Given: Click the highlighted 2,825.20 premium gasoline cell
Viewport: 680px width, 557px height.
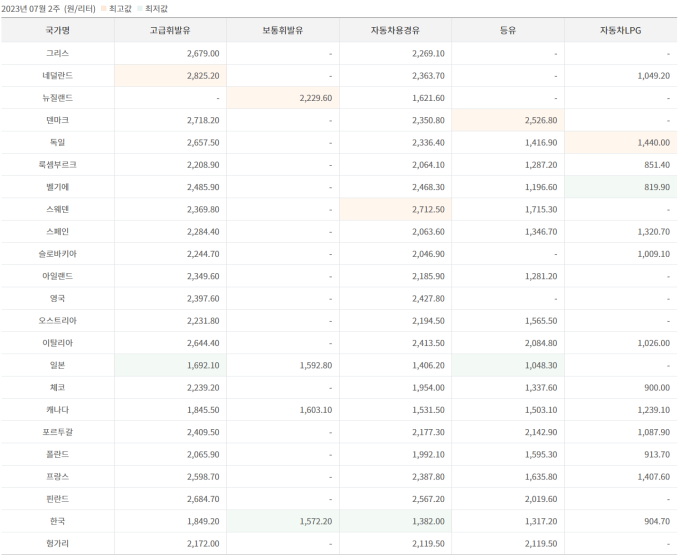Looking at the screenshot, I should 170,75.
